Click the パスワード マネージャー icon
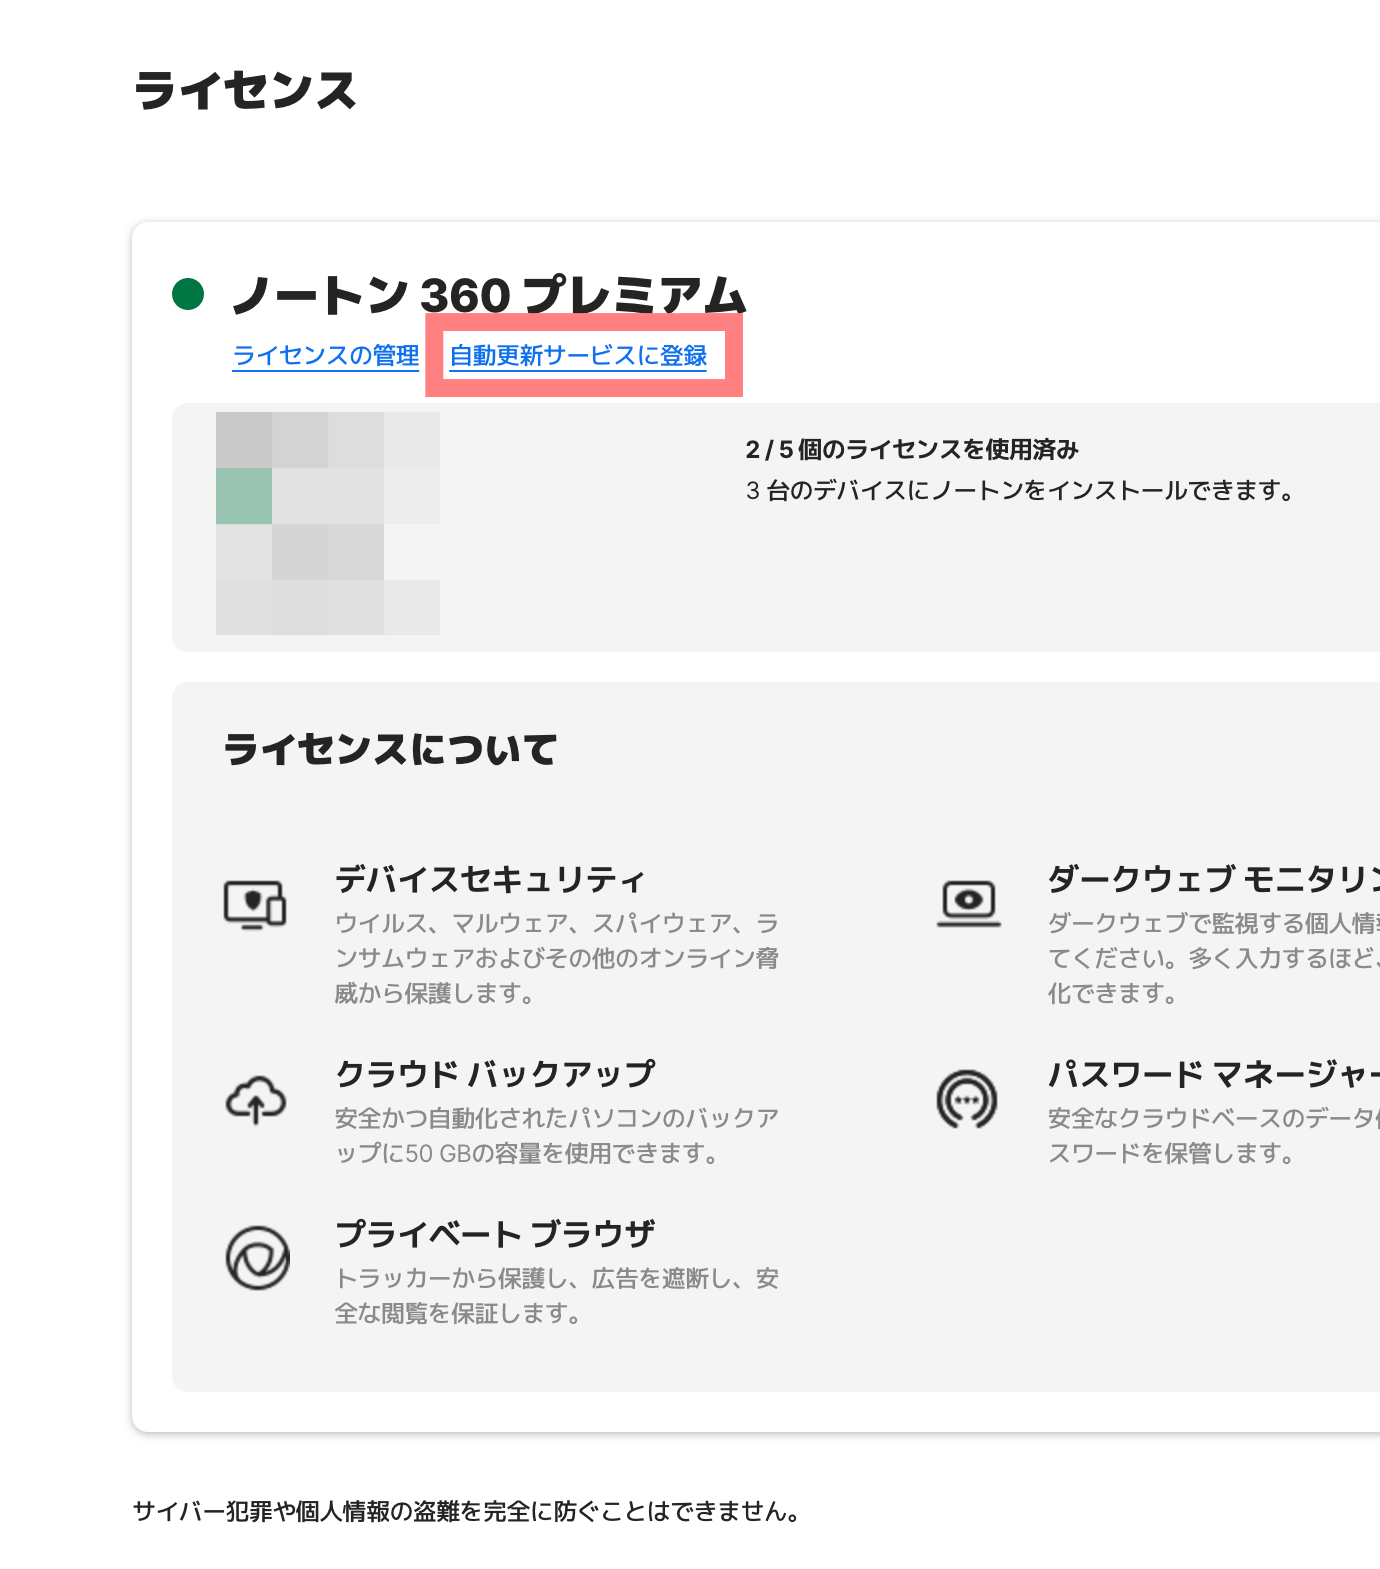The height and width of the screenshot is (1569, 1380). coord(967,1099)
